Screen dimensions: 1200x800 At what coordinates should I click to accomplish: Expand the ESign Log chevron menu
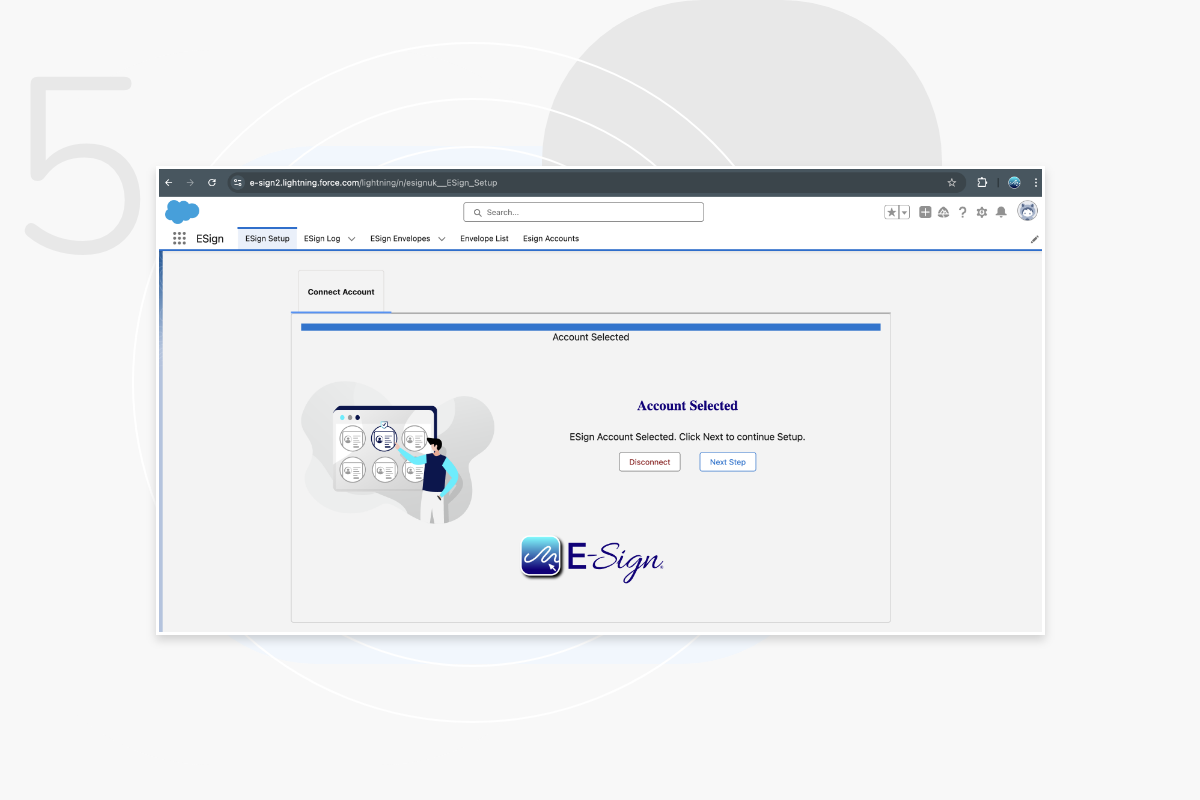(x=351, y=239)
